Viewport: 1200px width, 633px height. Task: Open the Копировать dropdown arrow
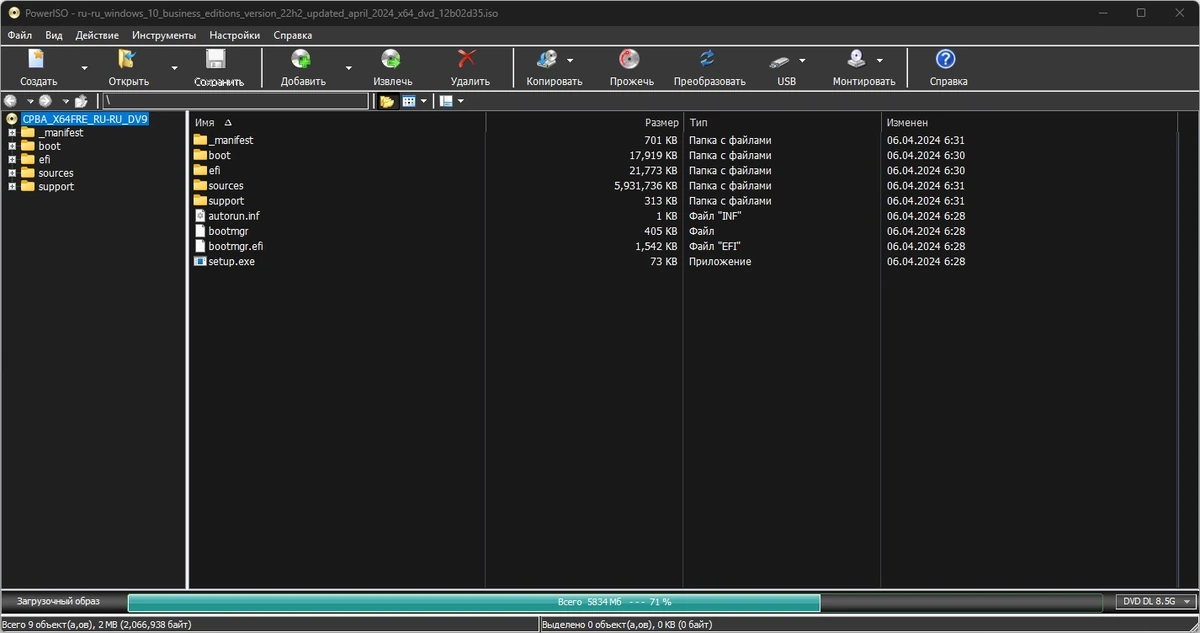pyautogui.click(x=570, y=60)
